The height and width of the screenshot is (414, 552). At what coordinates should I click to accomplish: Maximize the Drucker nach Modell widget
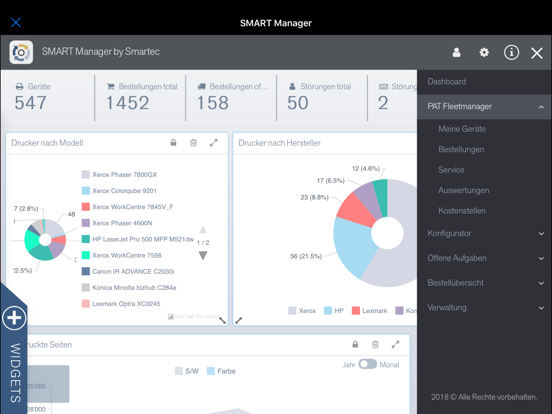214,143
